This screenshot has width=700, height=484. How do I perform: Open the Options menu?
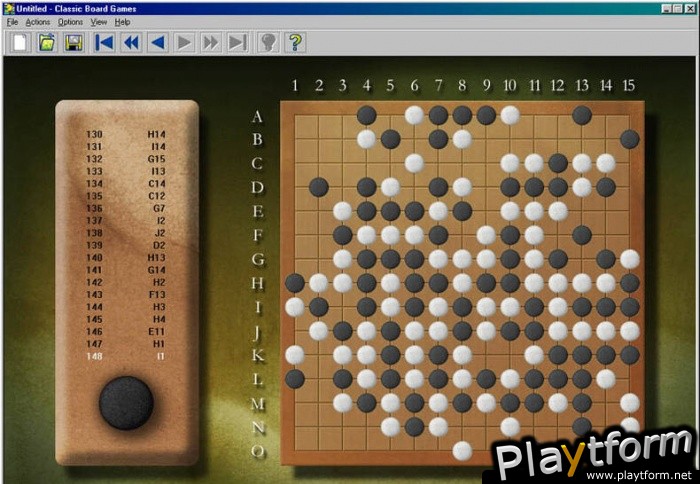tap(70, 22)
